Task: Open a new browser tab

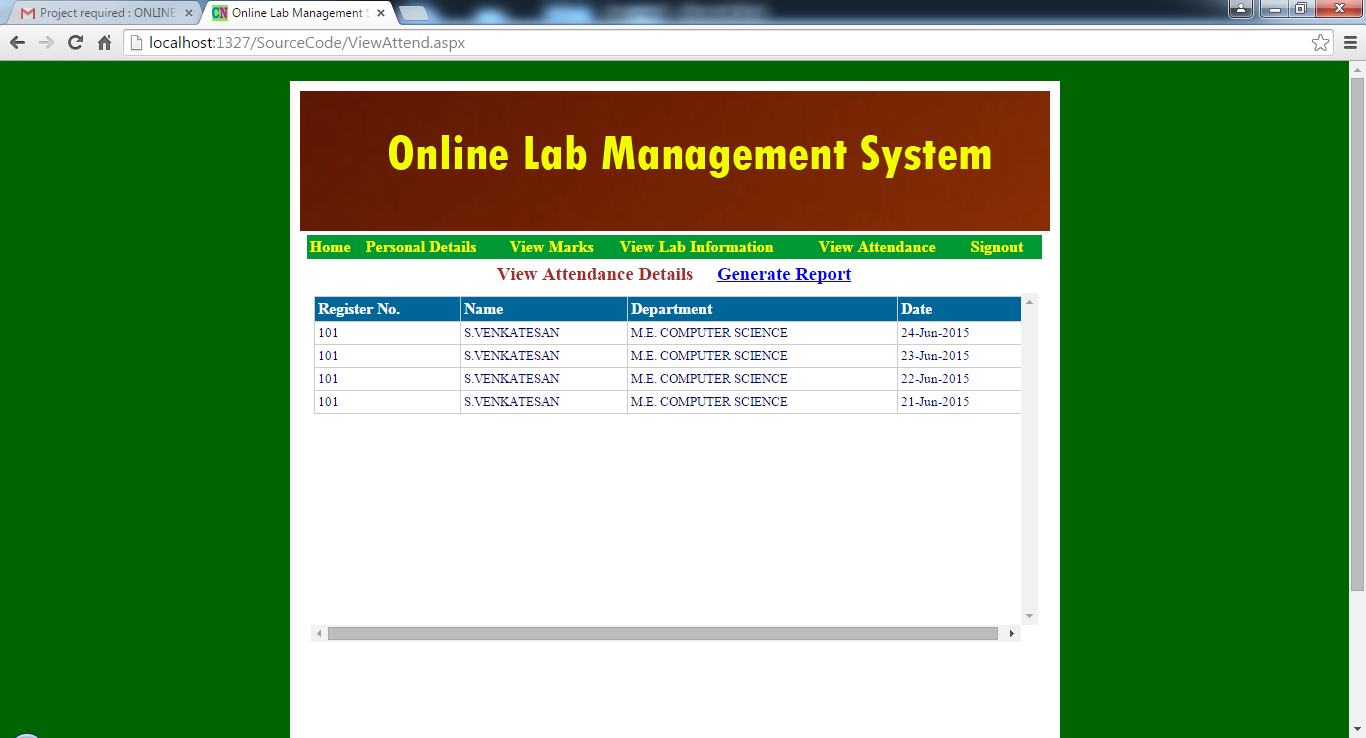Action: (x=413, y=13)
